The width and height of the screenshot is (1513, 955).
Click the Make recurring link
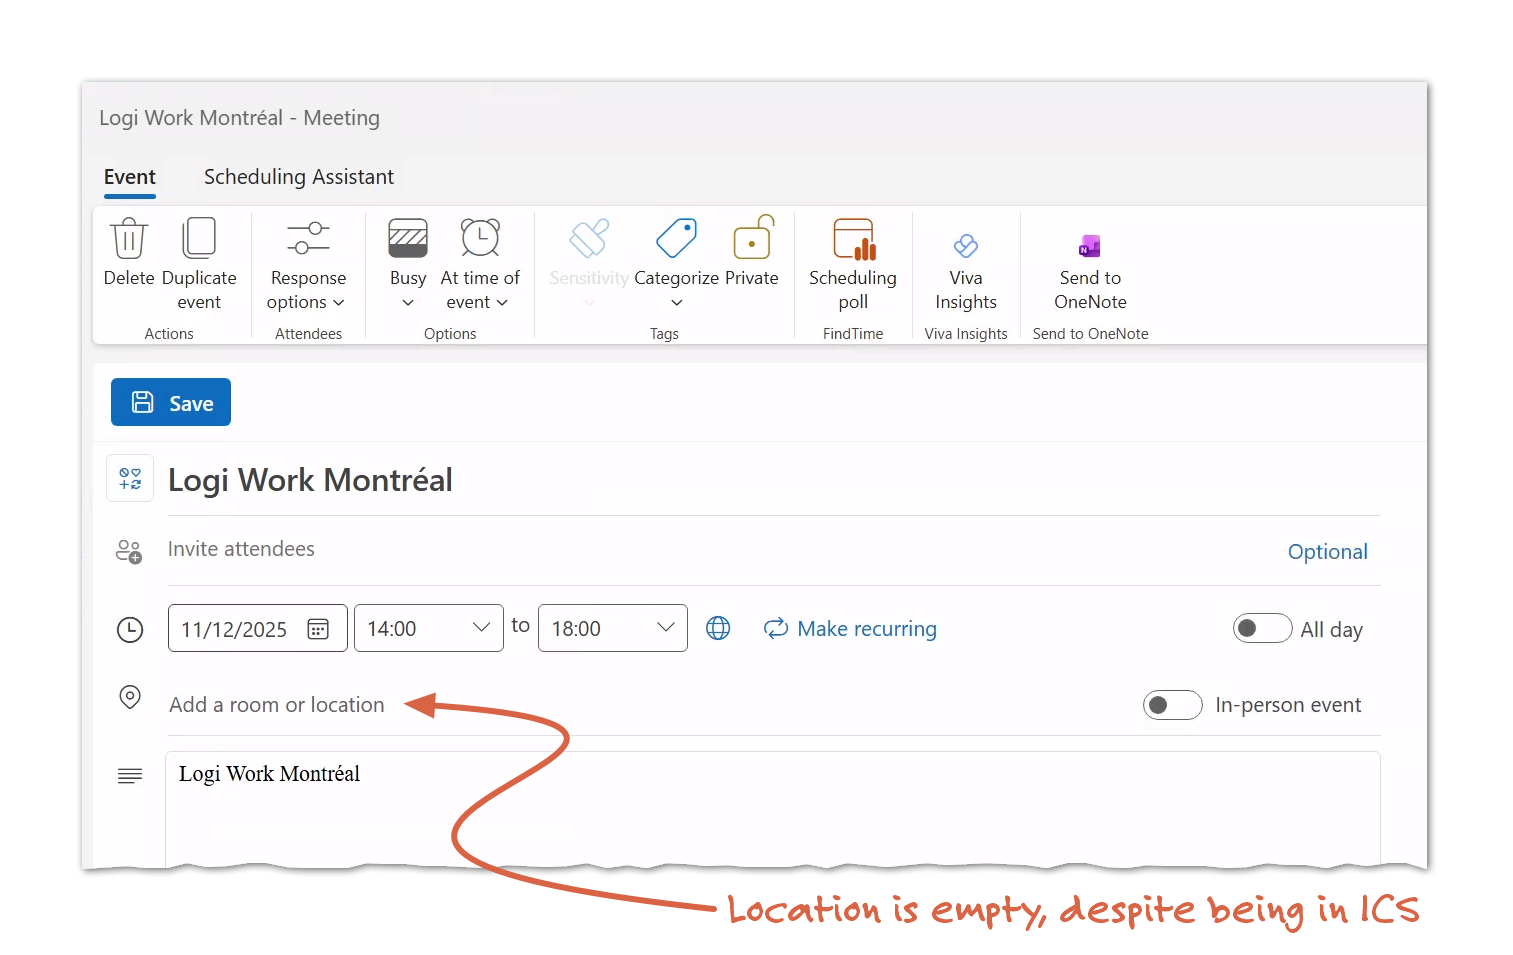point(850,629)
